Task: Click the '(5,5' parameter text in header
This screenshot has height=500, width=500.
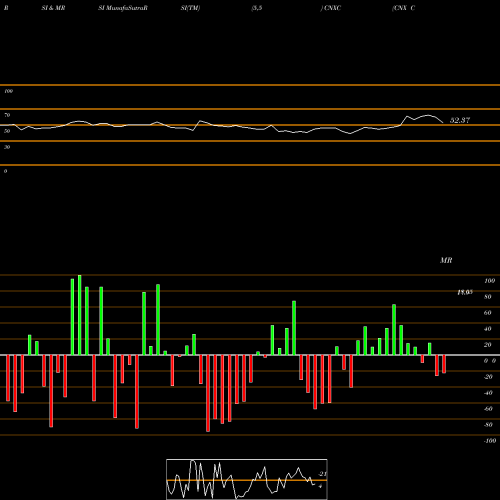Action: [257, 8]
